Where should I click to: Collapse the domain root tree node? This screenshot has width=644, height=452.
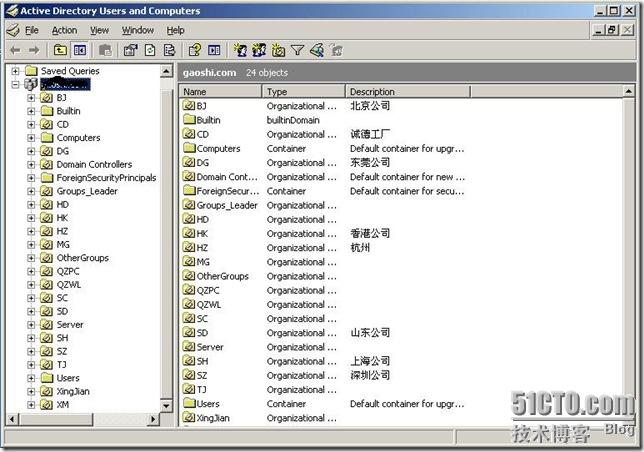16,85
